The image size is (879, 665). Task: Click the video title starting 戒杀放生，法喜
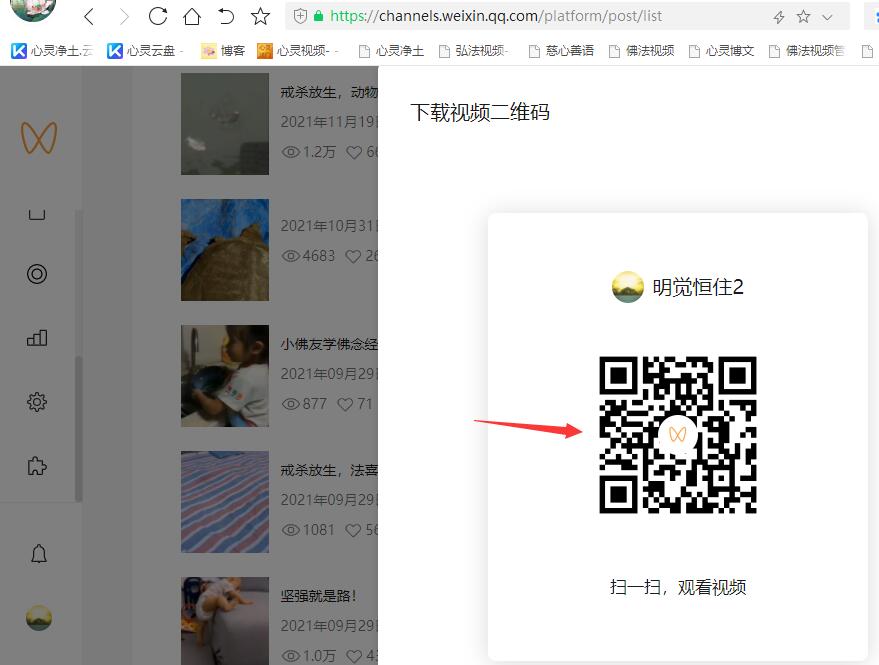pyautogui.click(x=329, y=470)
